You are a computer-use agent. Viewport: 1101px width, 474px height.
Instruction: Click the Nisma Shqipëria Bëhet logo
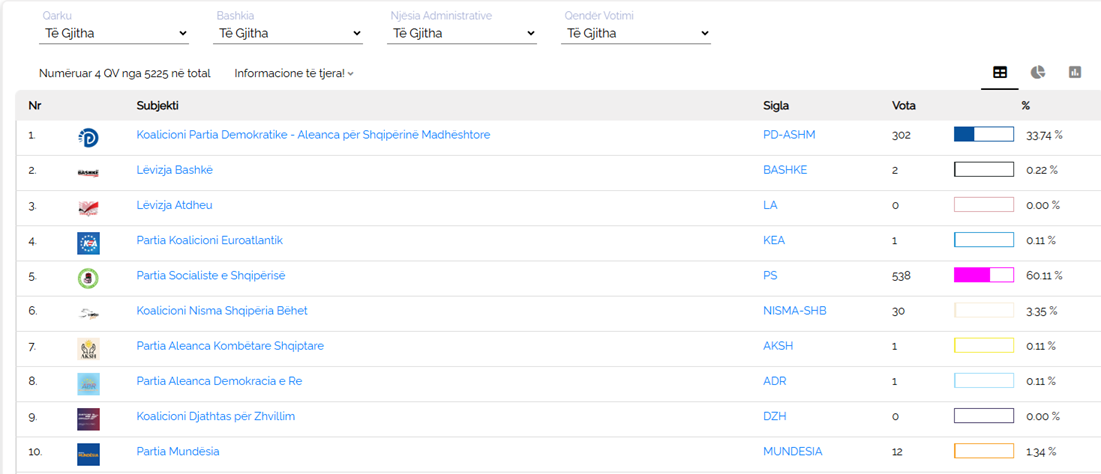pos(88,314)
